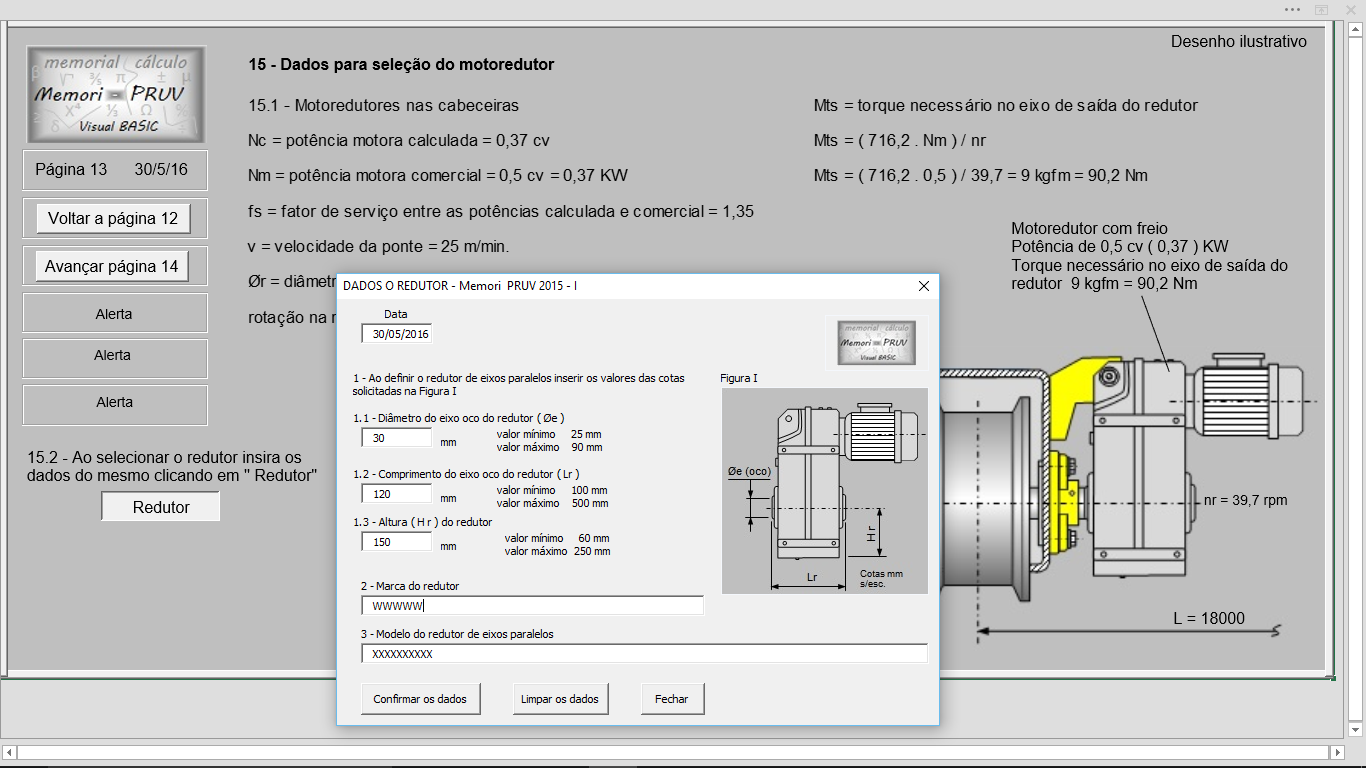Click the Voltar a página 12 button

pyautogui.click(x=113, y=218)
